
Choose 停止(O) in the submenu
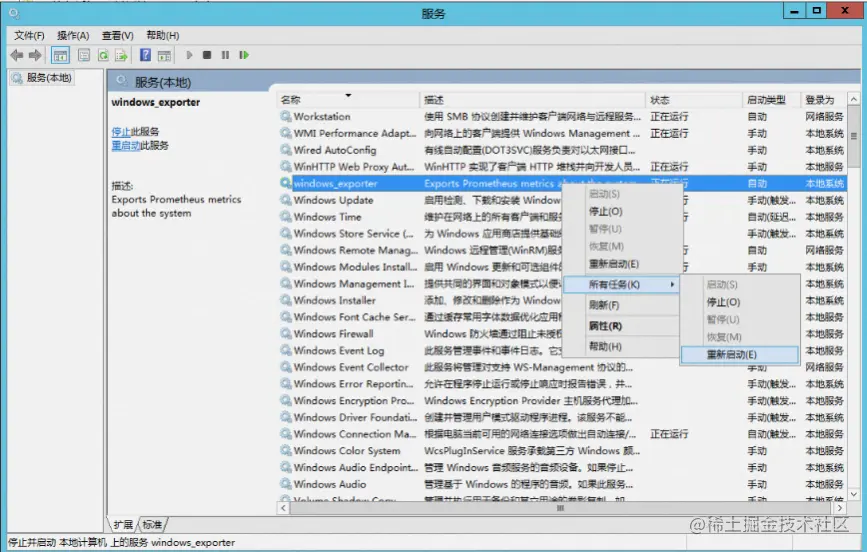[740, 302]
